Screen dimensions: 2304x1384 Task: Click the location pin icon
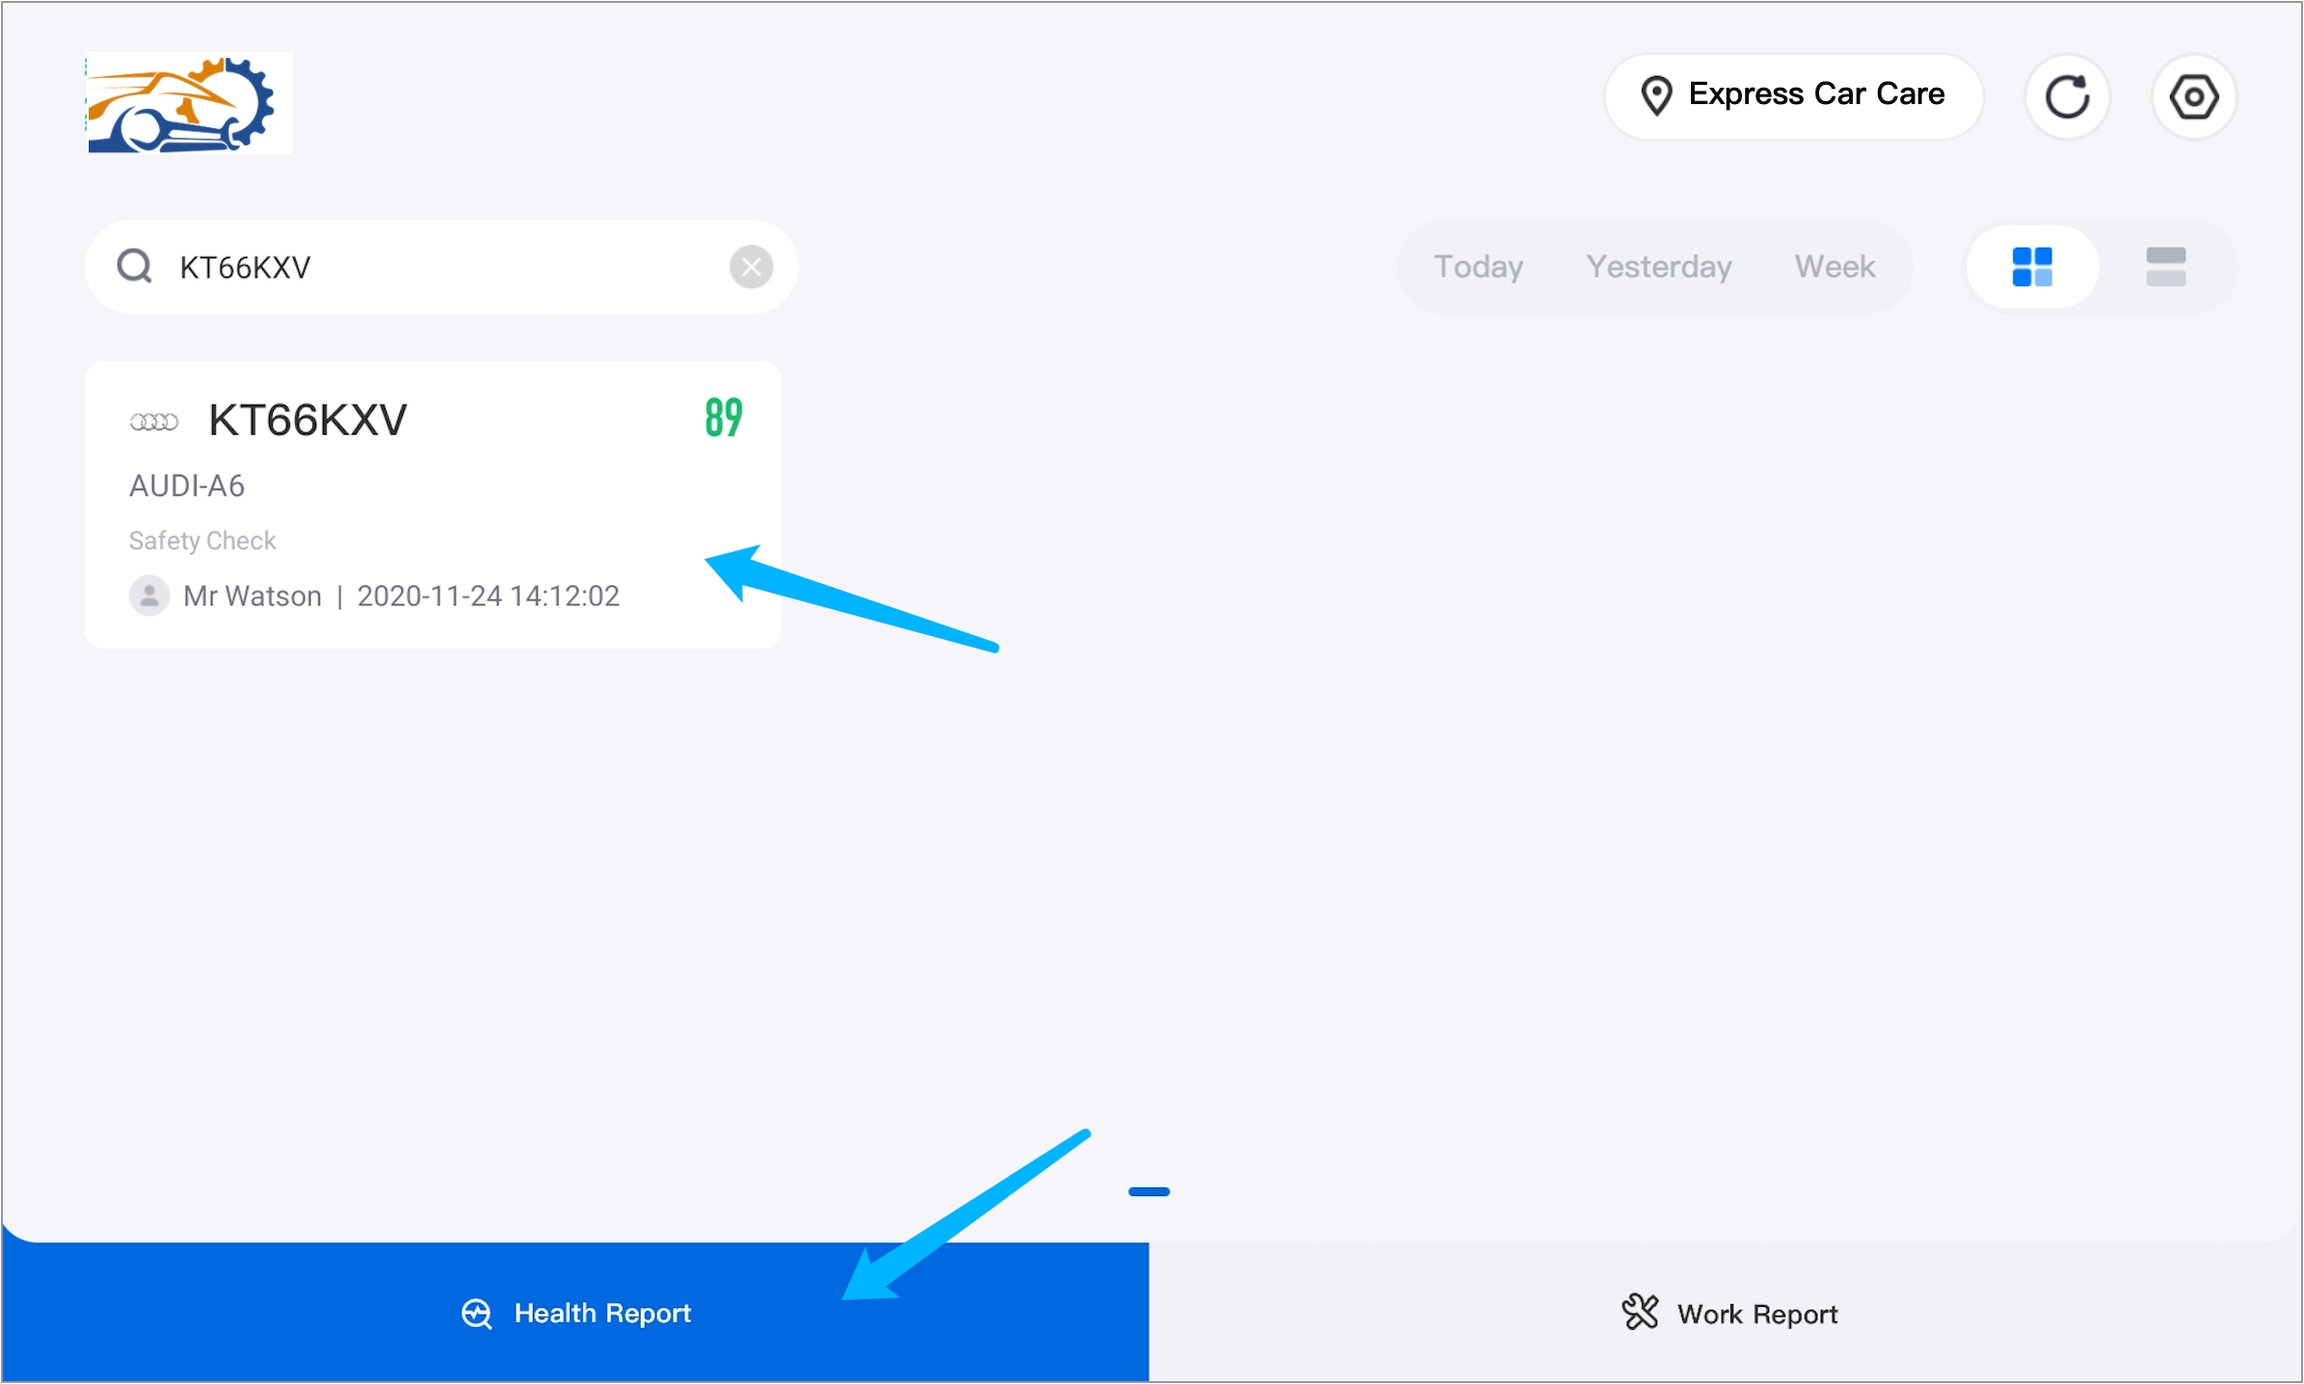[x=1656, y=96]
